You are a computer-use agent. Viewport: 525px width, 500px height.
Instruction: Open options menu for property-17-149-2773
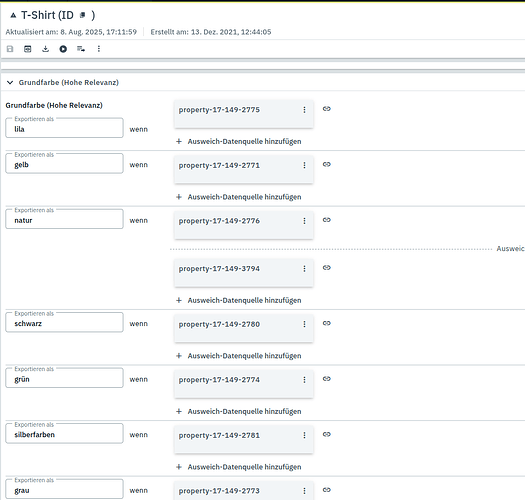pyautogui.click(x=304, y=491)
